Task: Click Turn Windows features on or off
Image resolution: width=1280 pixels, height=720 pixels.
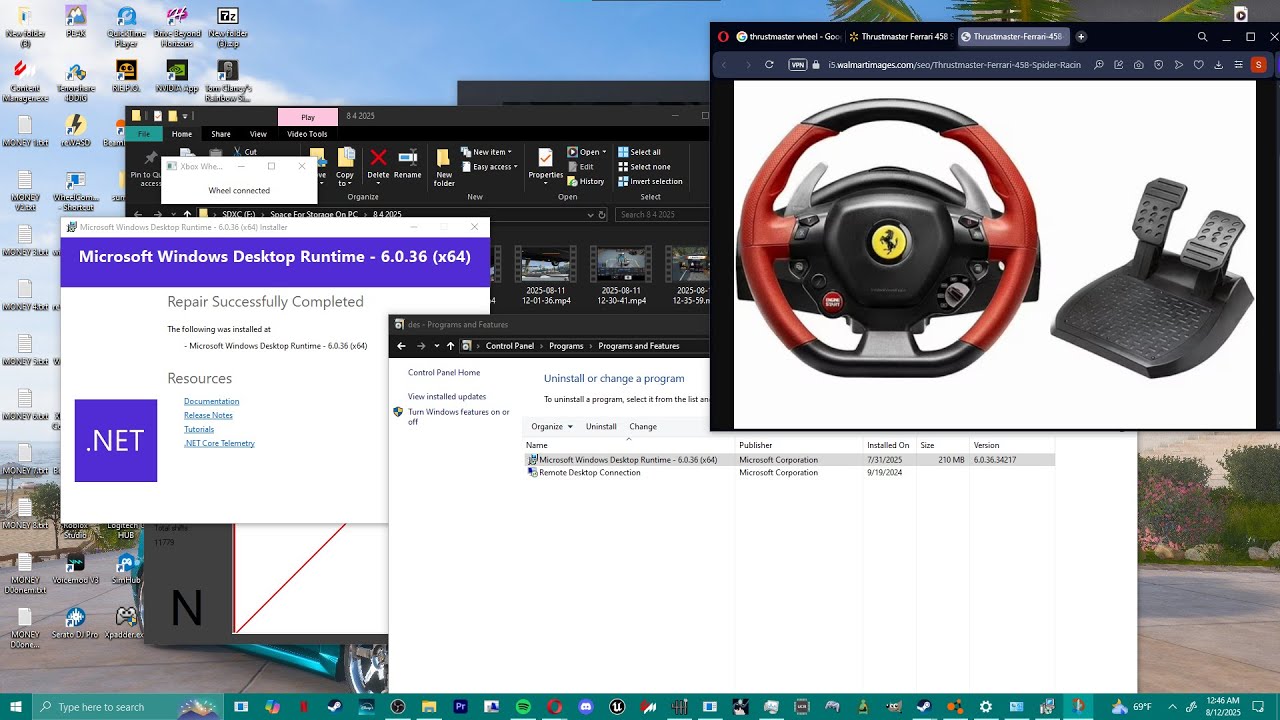Action: coord(458,416)
